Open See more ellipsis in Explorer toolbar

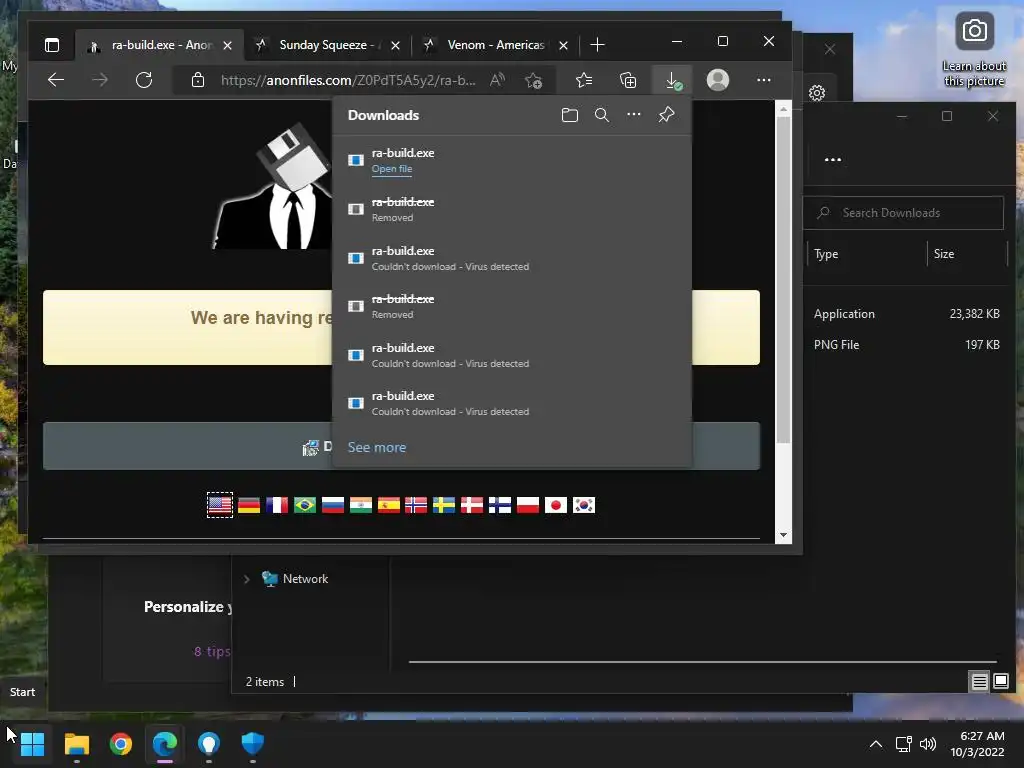(x=833, y=160)
